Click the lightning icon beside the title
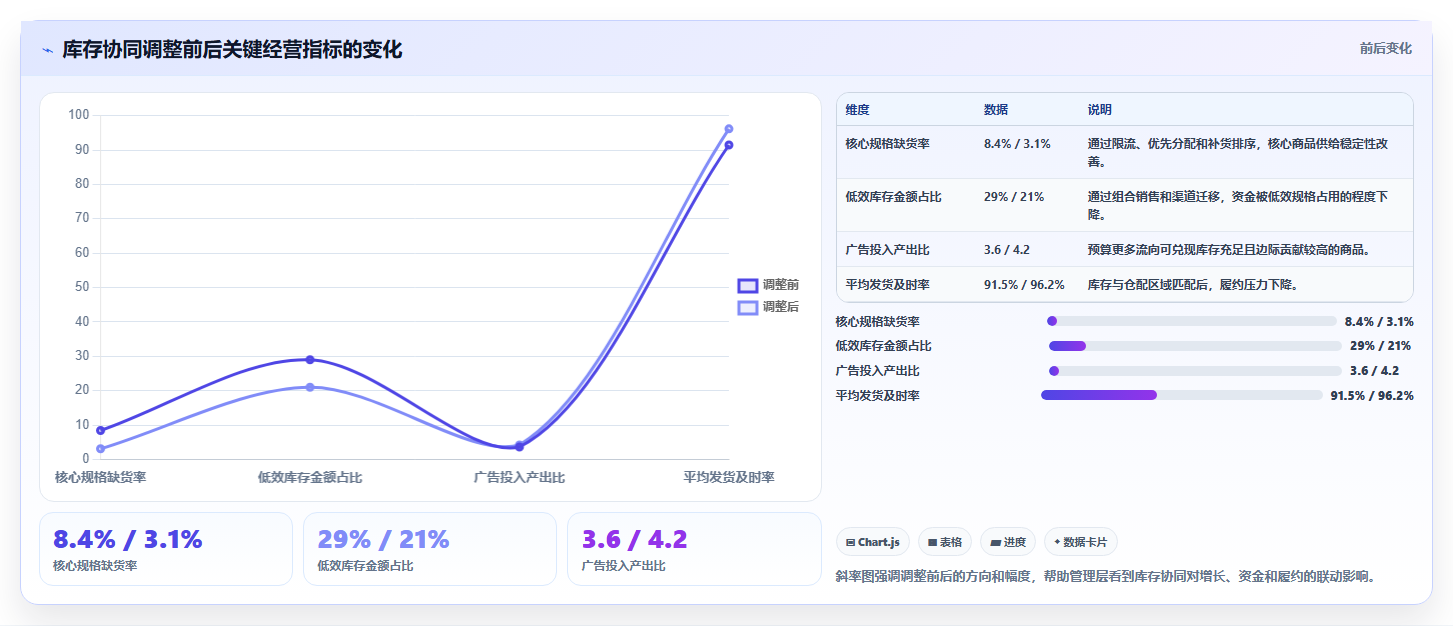This screenshot has width=1453, height=626. [47, 50]
